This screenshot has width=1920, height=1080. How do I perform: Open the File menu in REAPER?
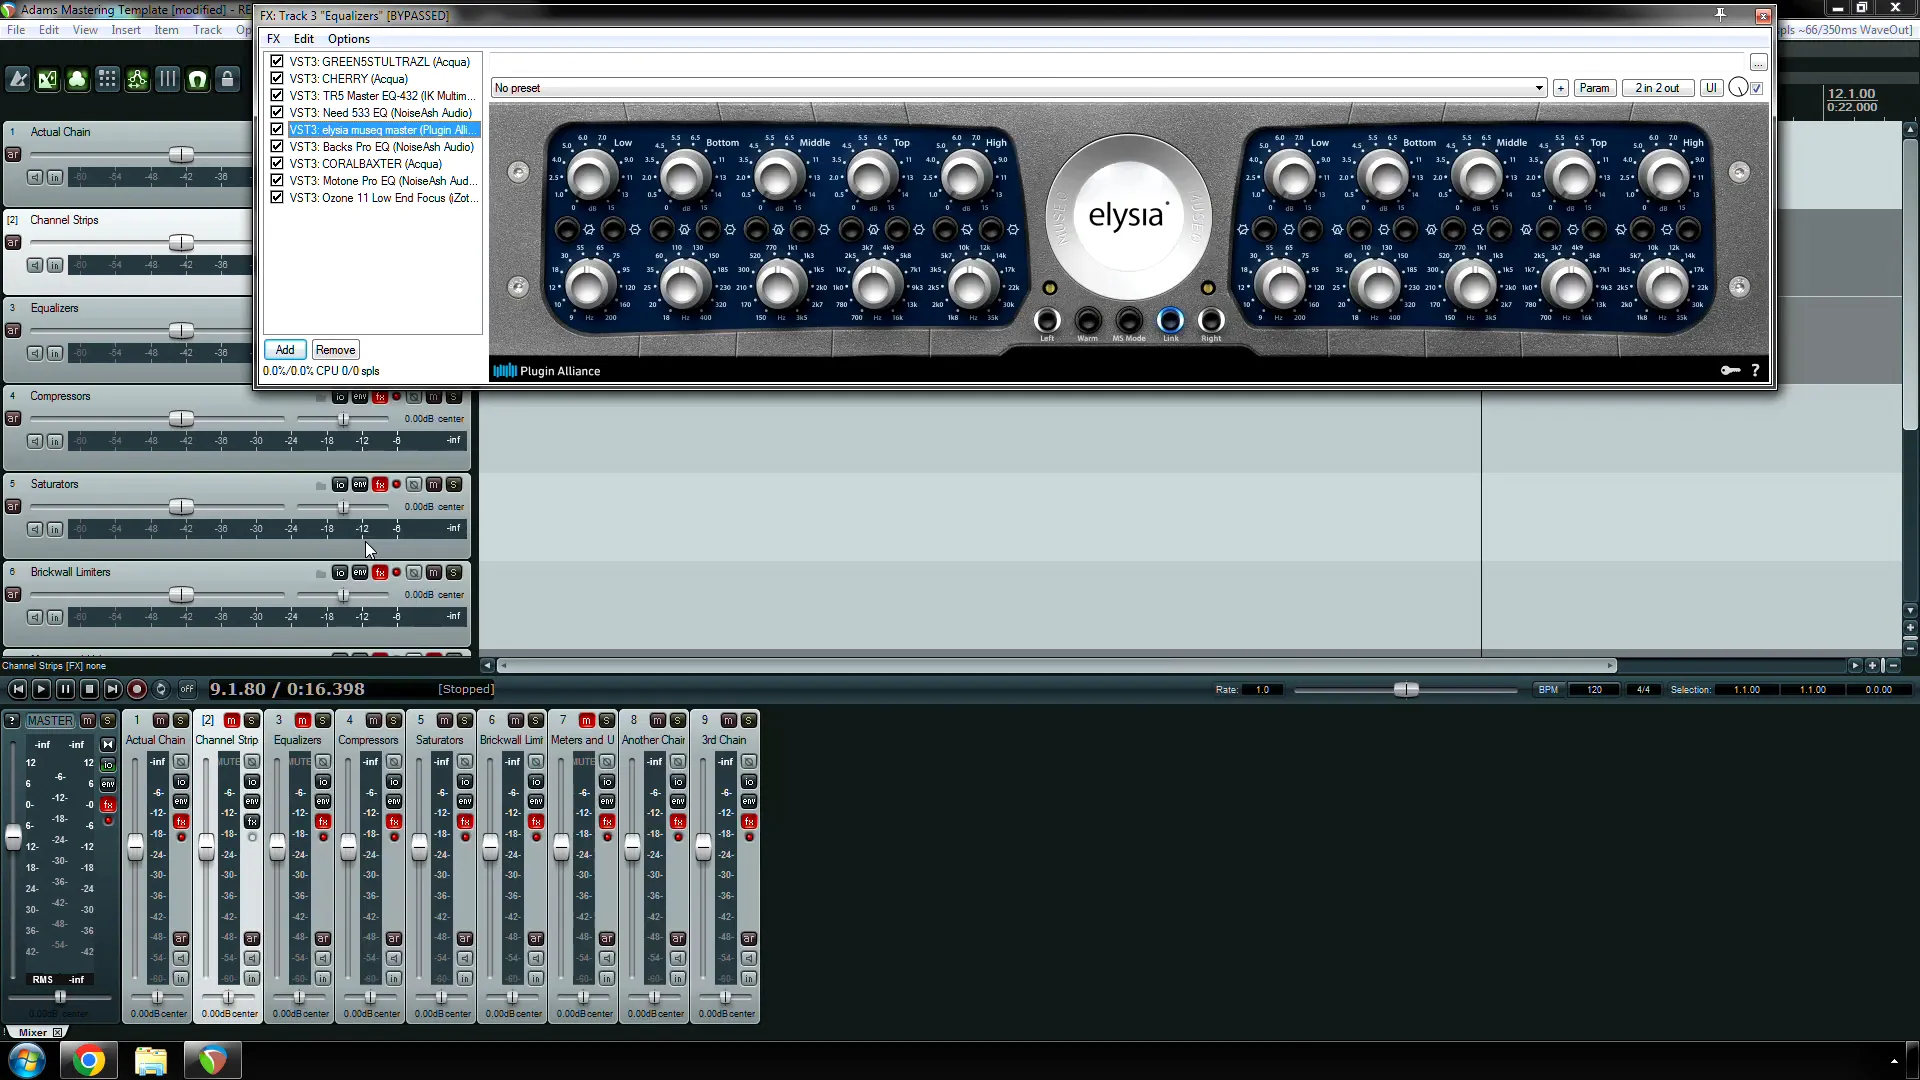[16, 30]
